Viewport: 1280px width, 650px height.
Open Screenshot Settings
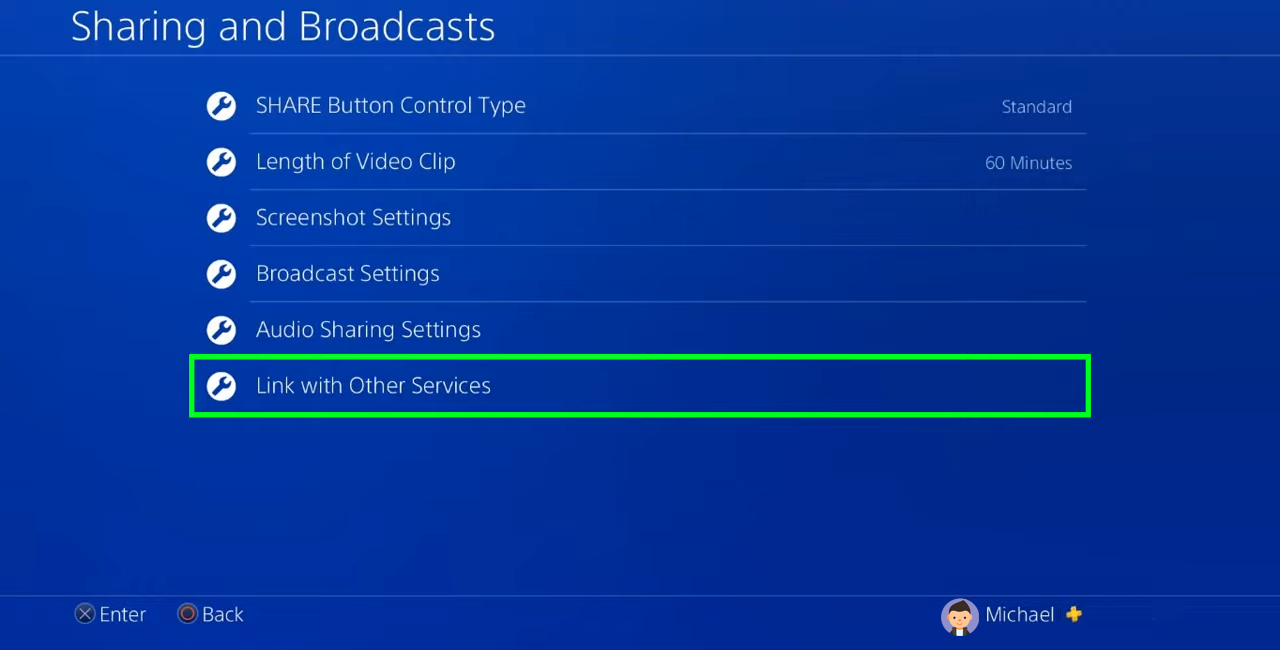(x=640, y=218)
